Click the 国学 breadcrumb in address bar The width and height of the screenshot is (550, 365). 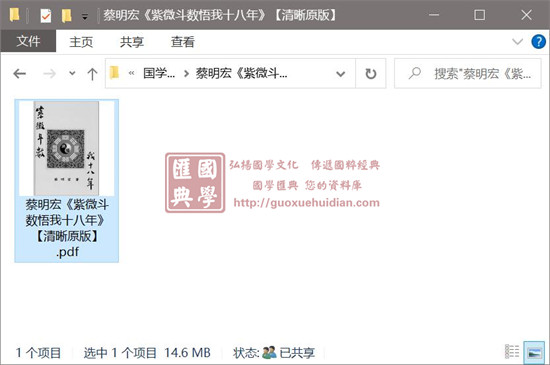click(x=159, y=73)
